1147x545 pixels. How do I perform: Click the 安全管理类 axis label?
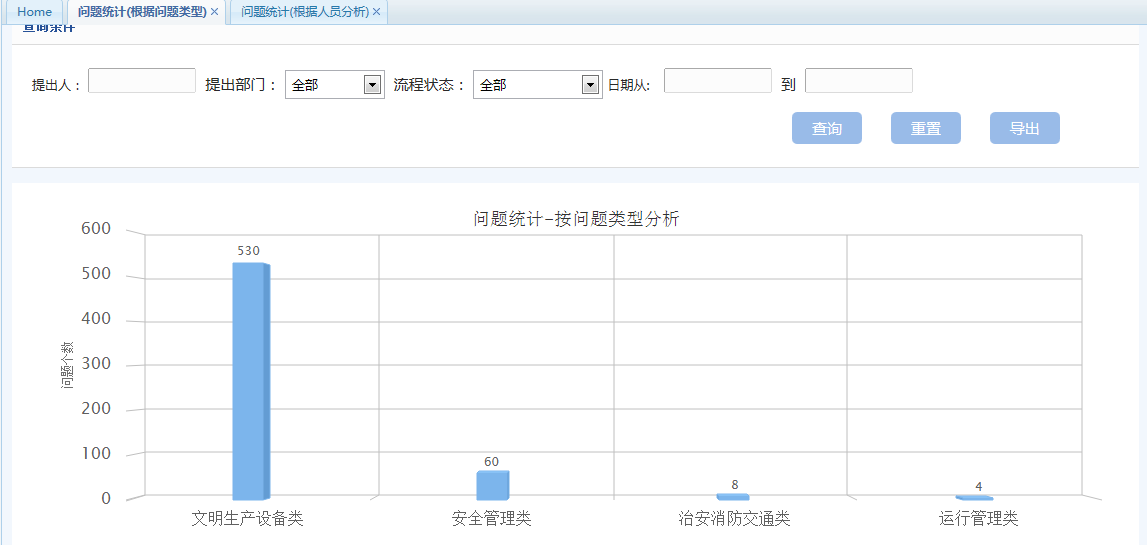pos(491,519)
